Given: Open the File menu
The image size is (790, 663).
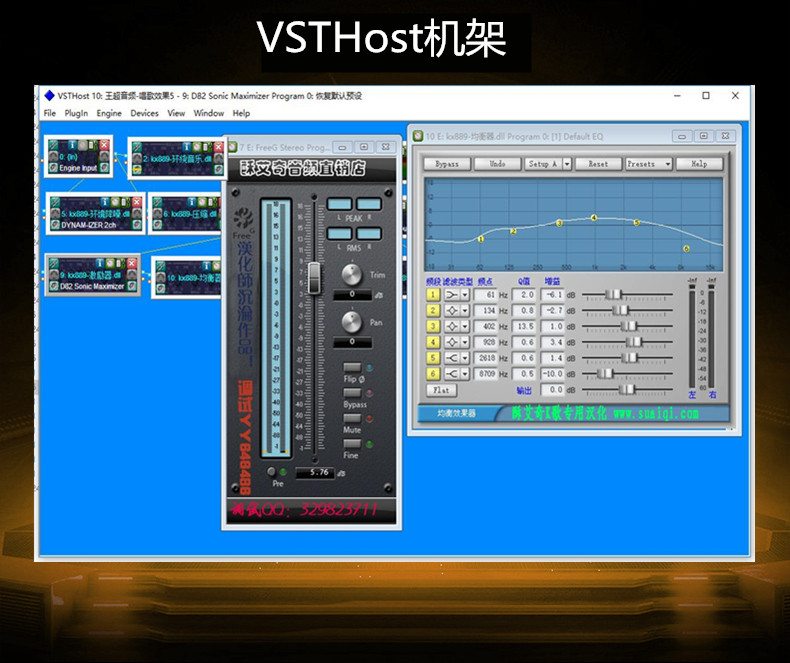Looking at the screenshot, I should [x=50, y=113].
